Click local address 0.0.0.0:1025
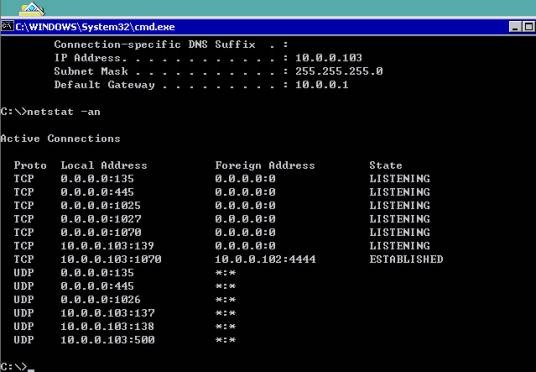 coord(100,205)
